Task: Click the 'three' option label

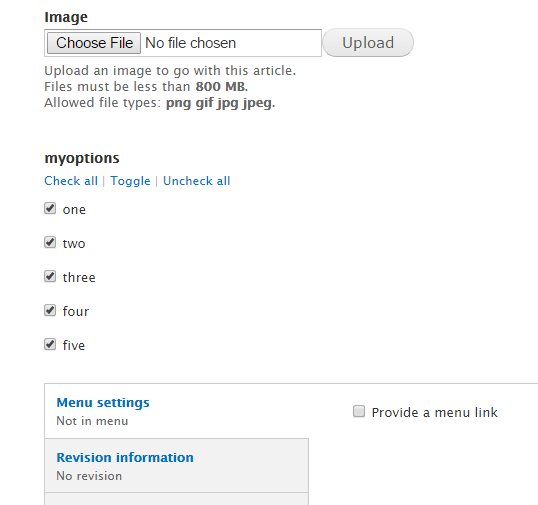Action: 79,277
